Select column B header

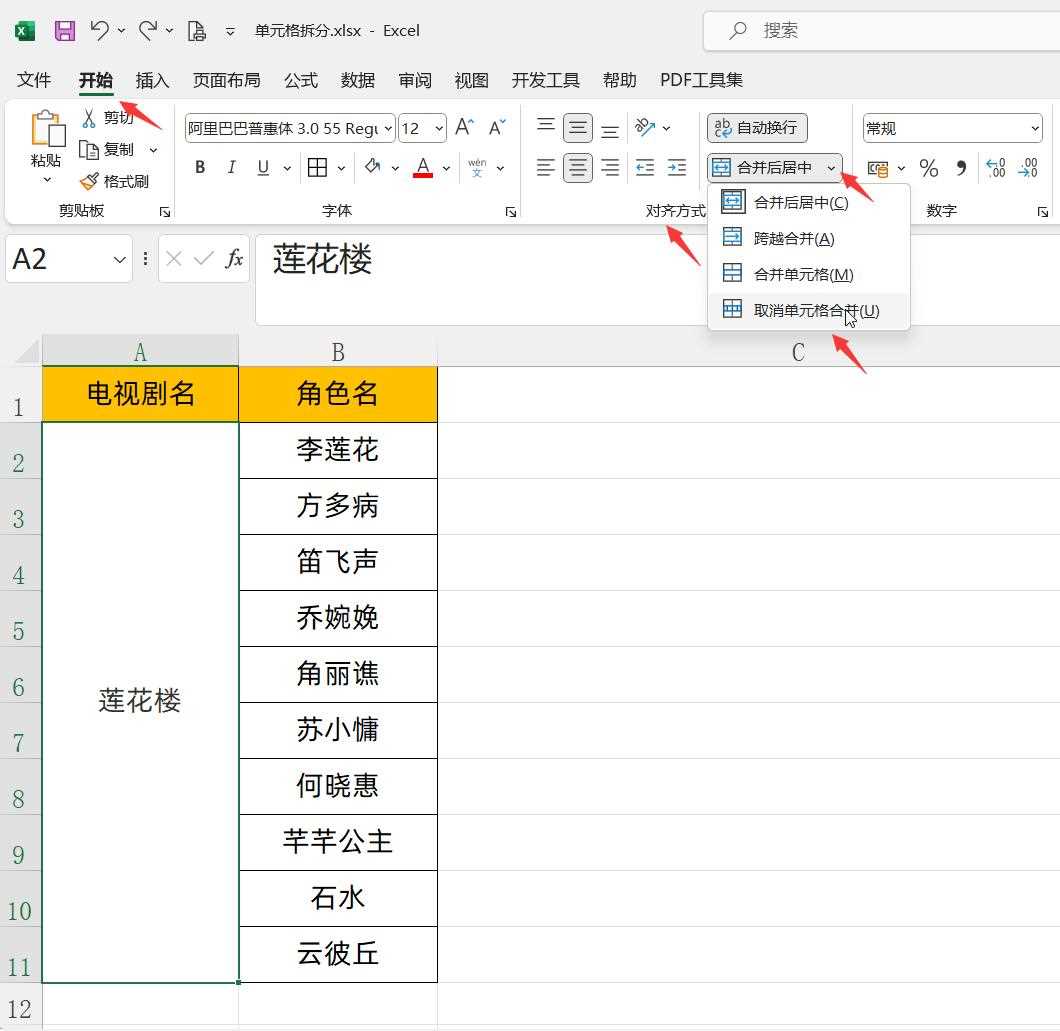pos(338,351)
